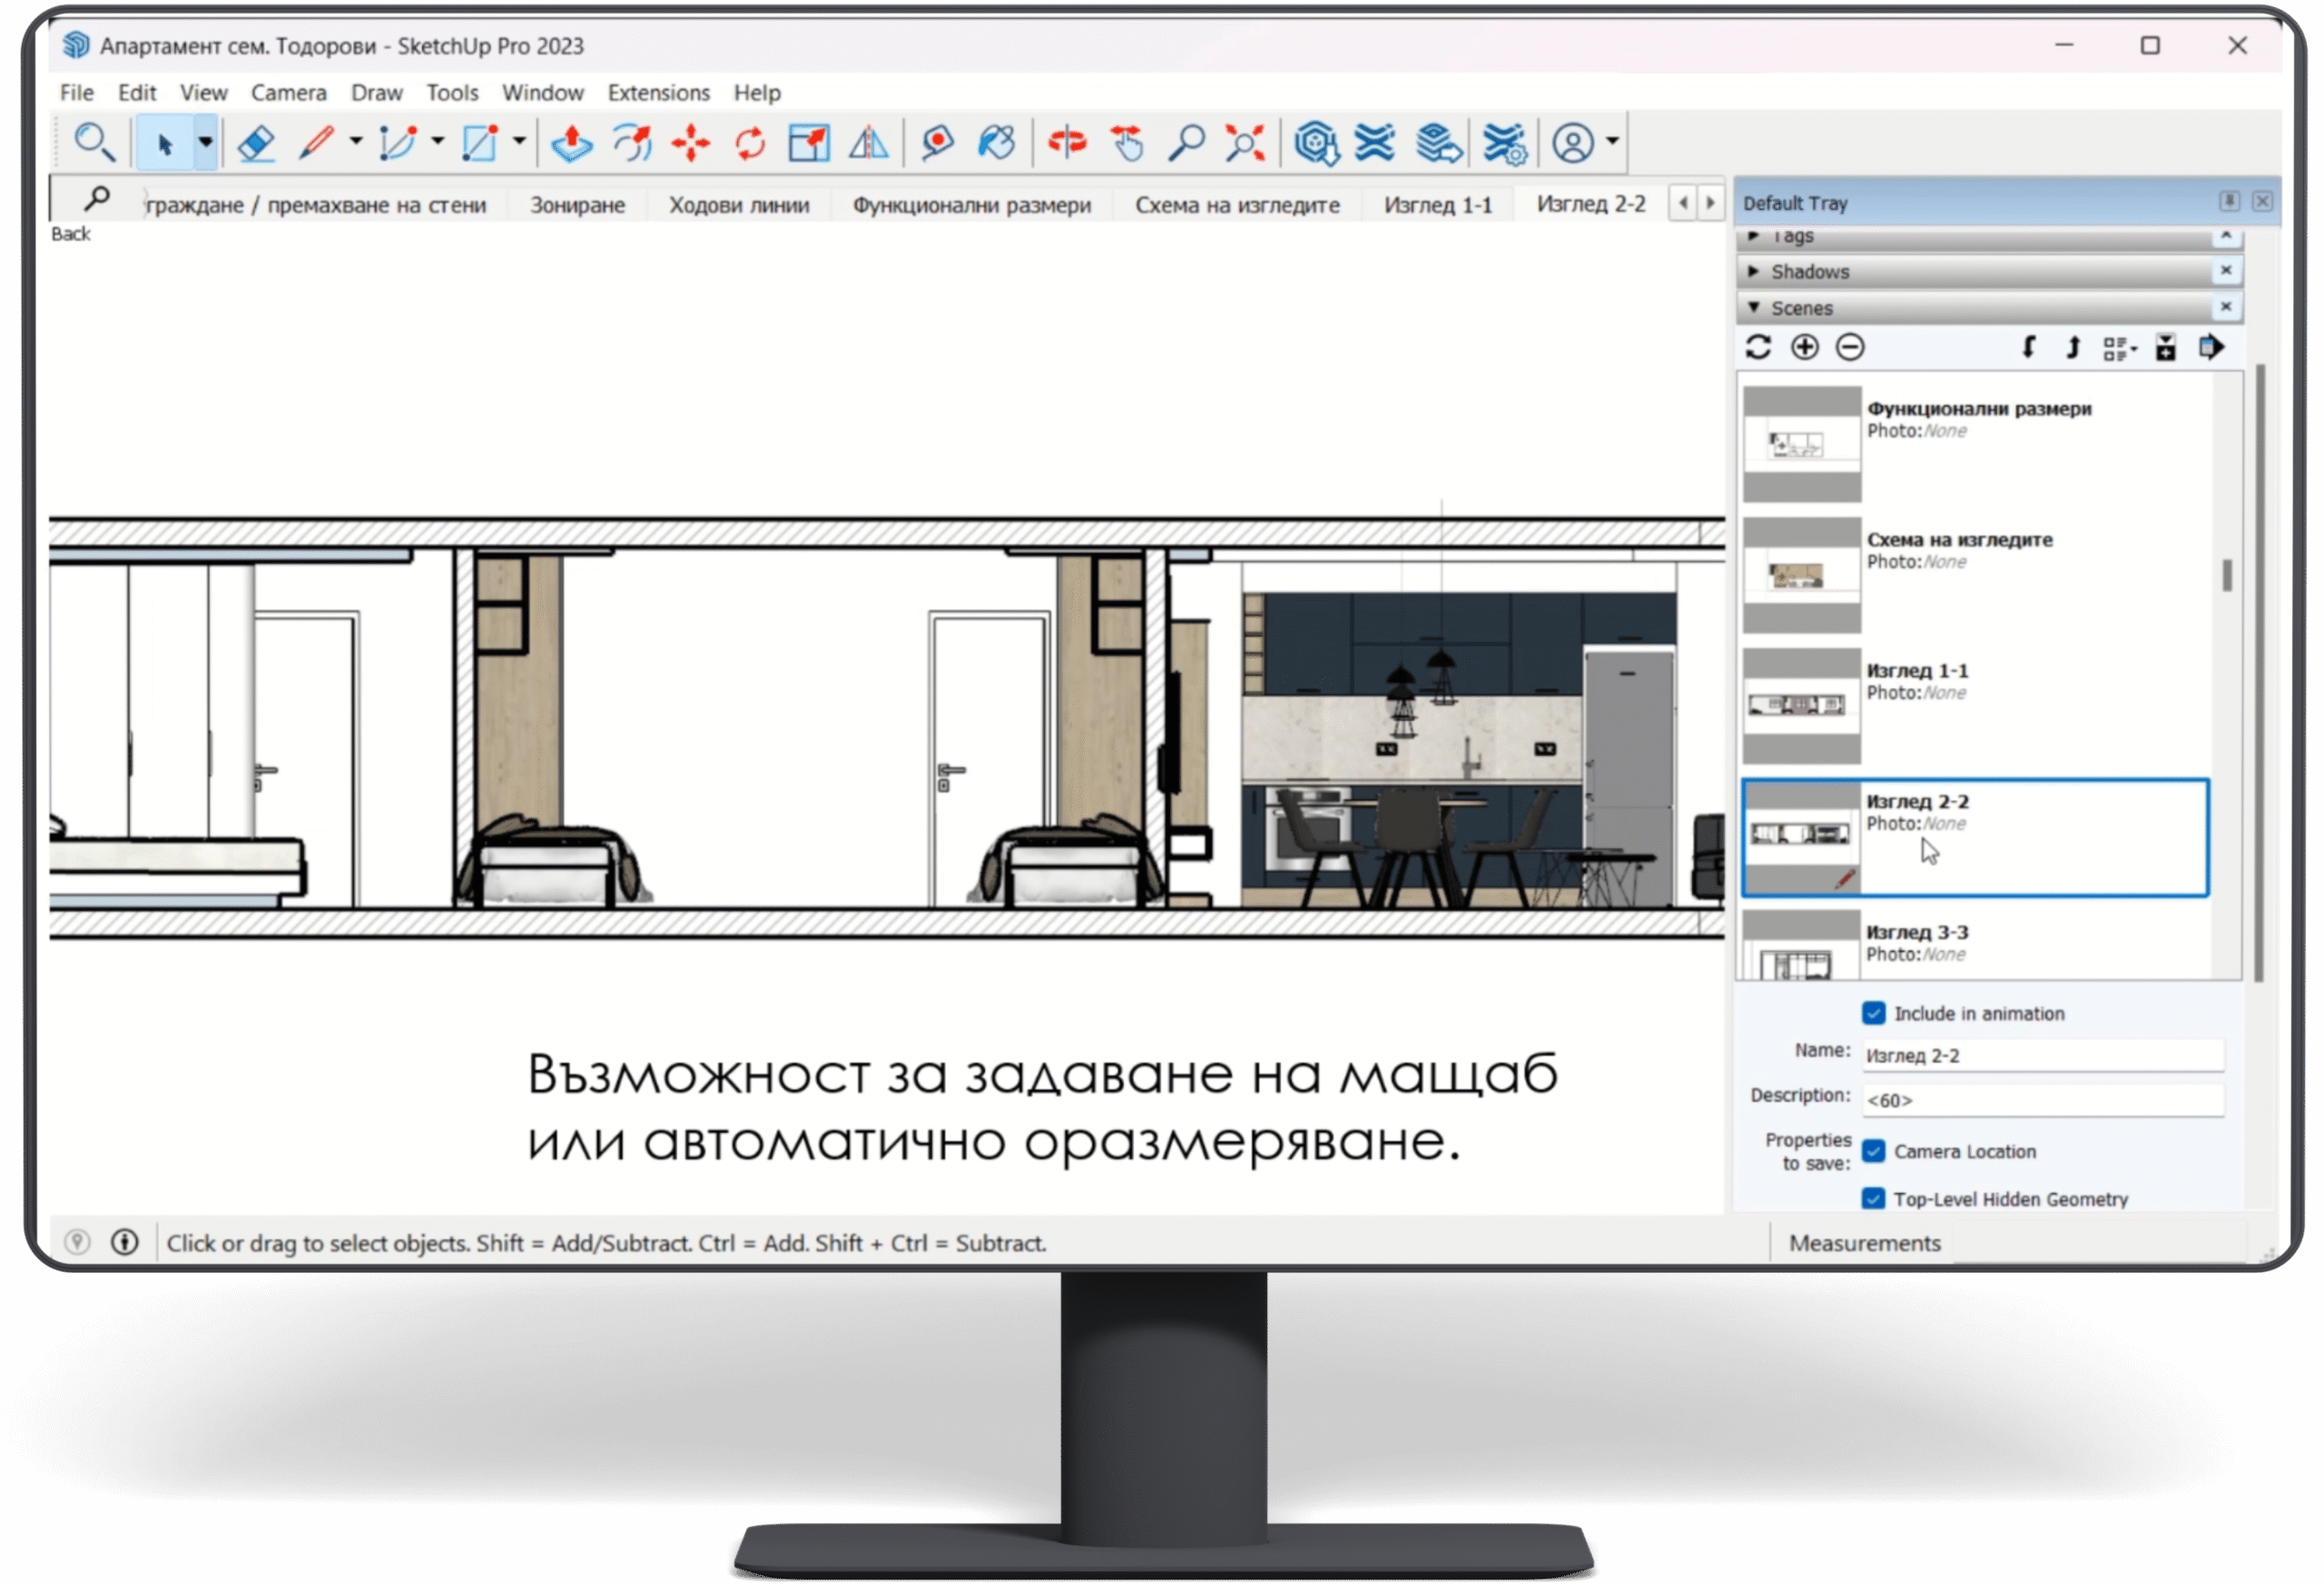Click the Add Scene plus icon
Image resolution: width=2324 pixels, height=1586 pixels.
click(x=1804, y=347)
